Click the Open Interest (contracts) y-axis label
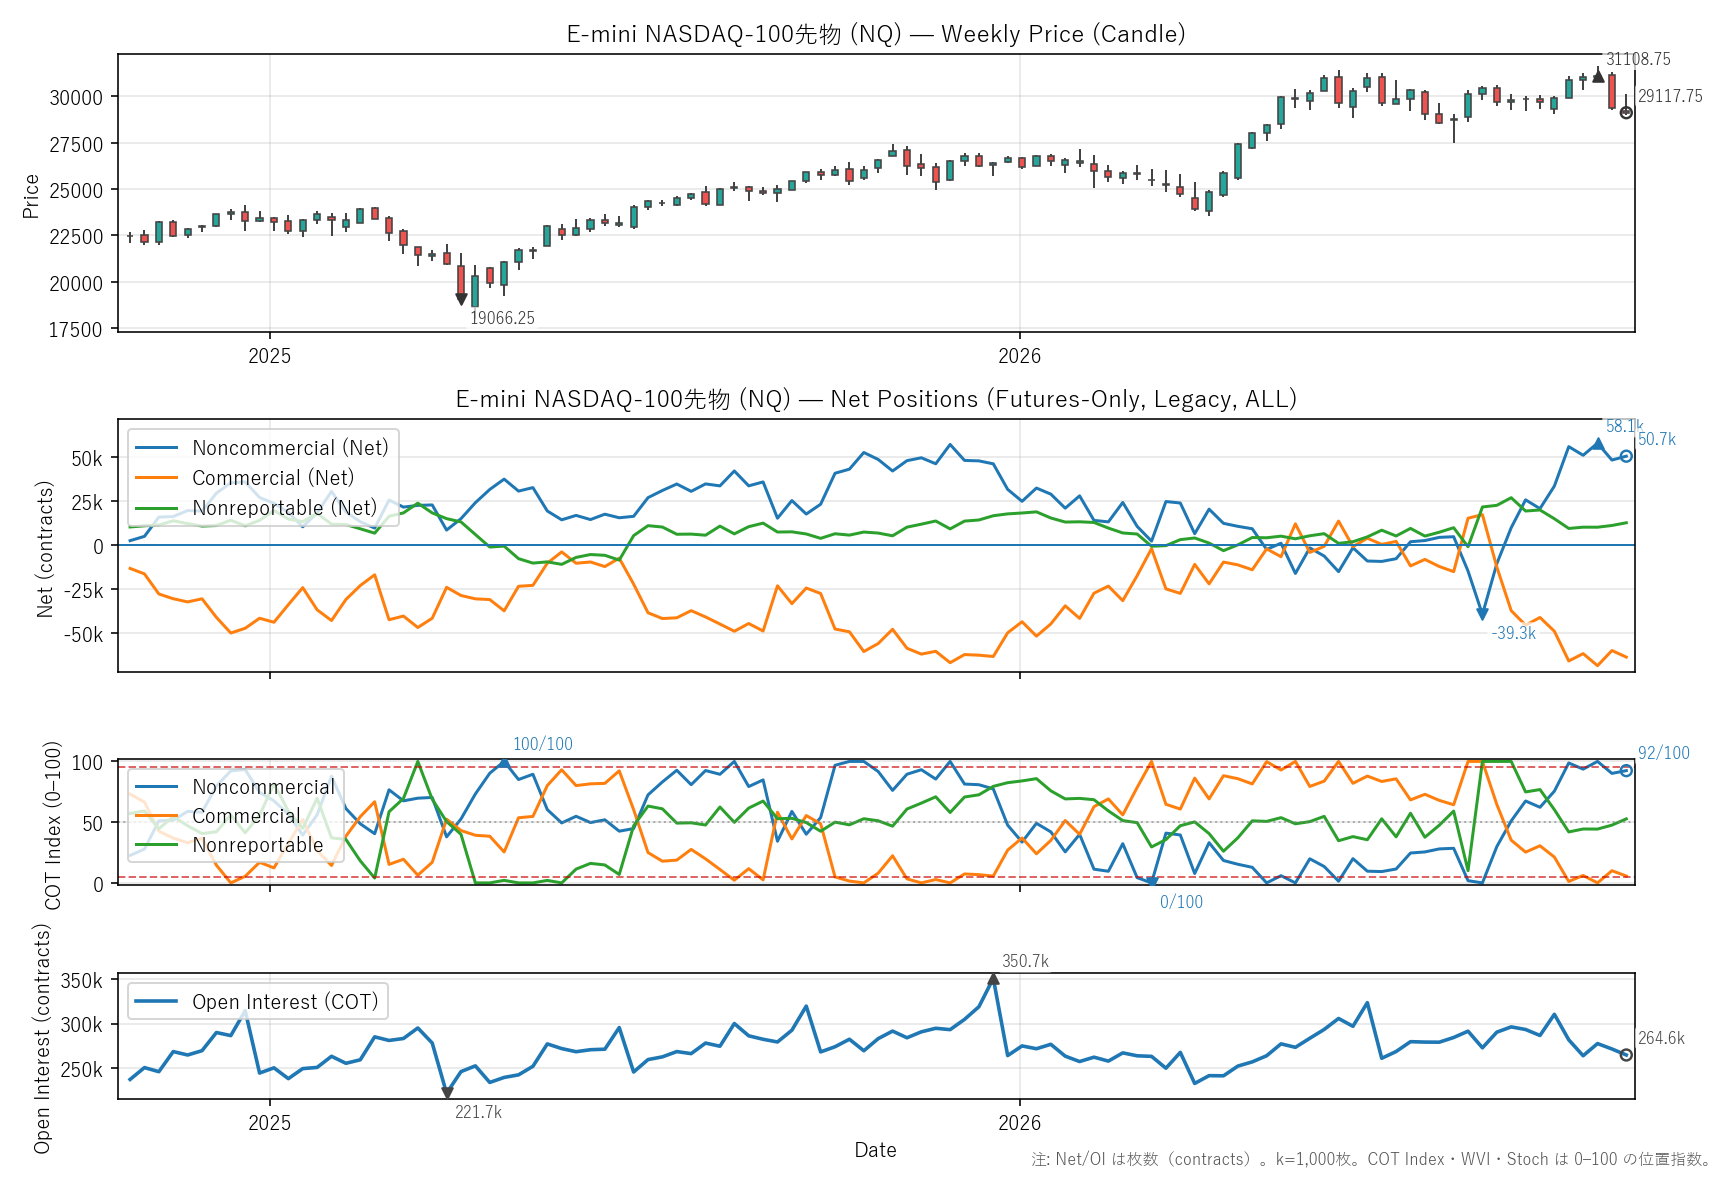Screen dimensions: 1728x1180 click(x=41, y=1038)
